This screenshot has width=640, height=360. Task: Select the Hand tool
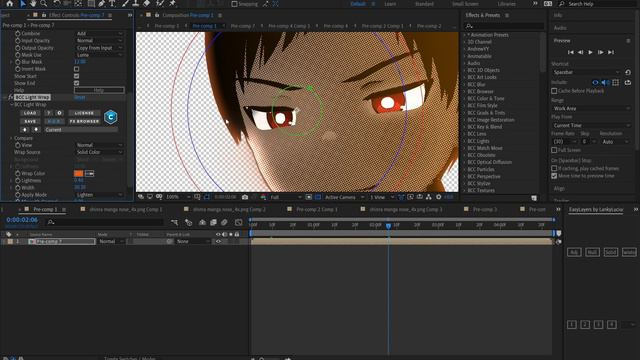coord(33,4)
